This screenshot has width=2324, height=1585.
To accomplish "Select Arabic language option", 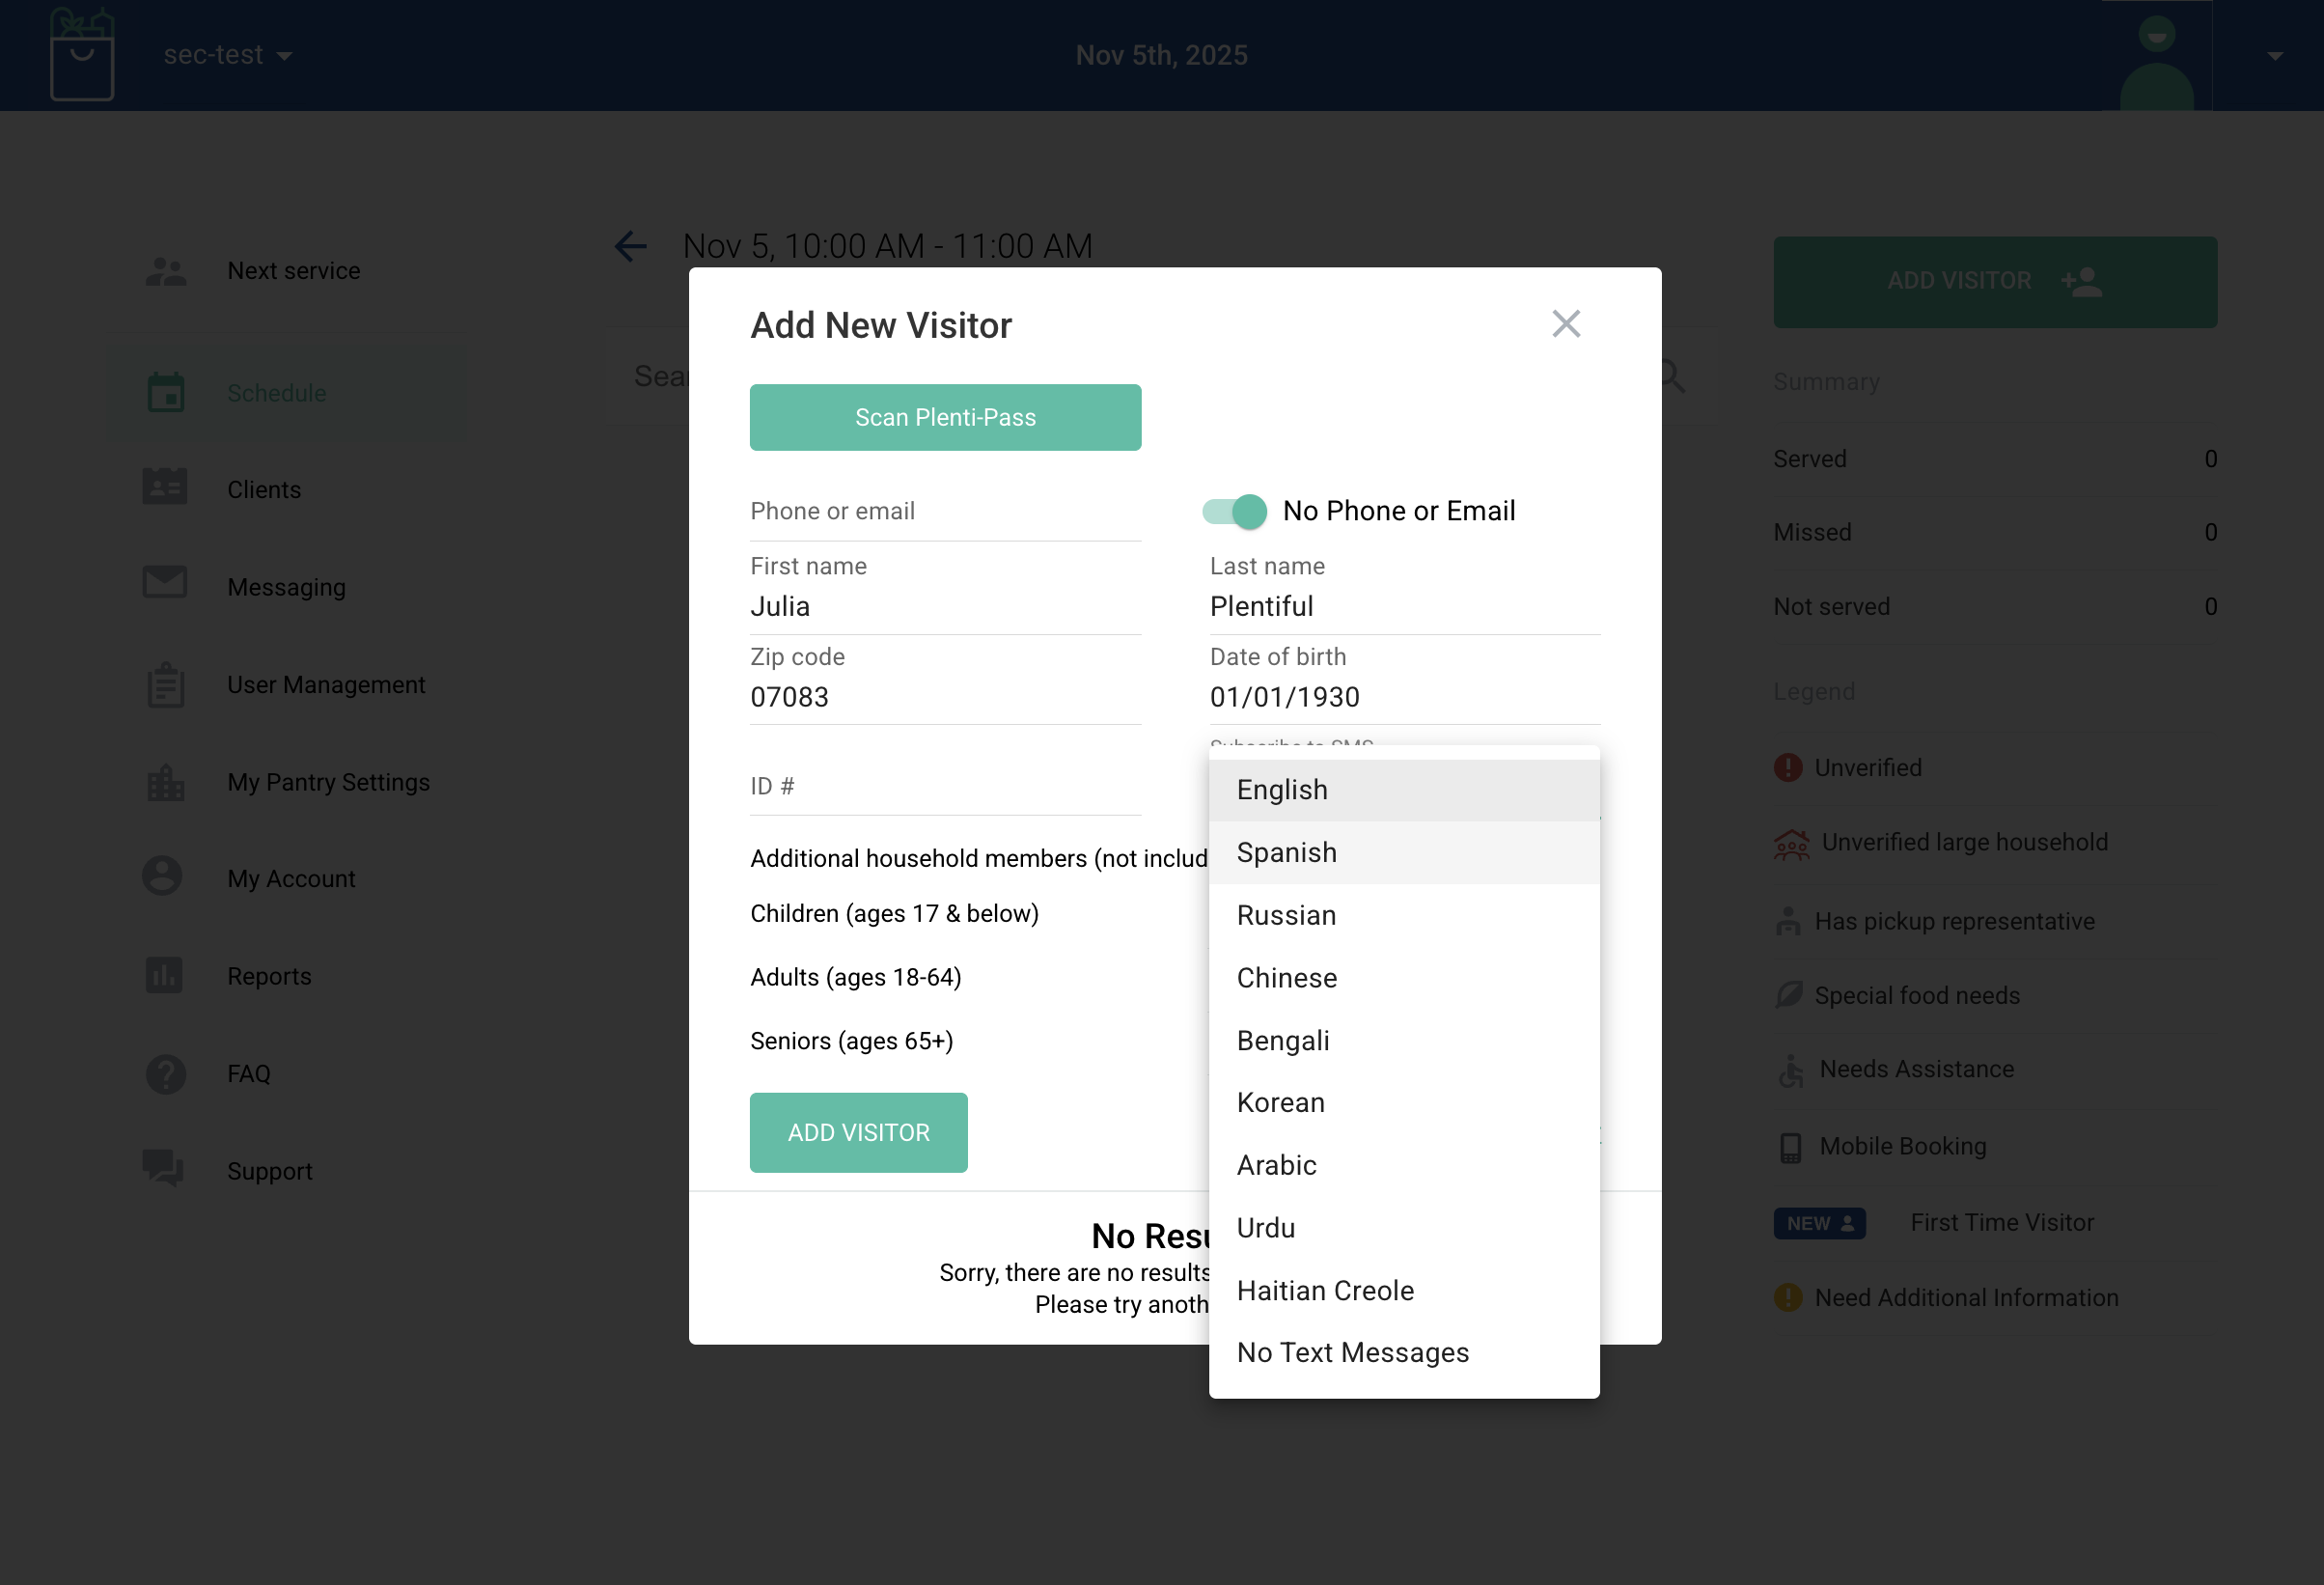I will click(x=1404, y=1166).
